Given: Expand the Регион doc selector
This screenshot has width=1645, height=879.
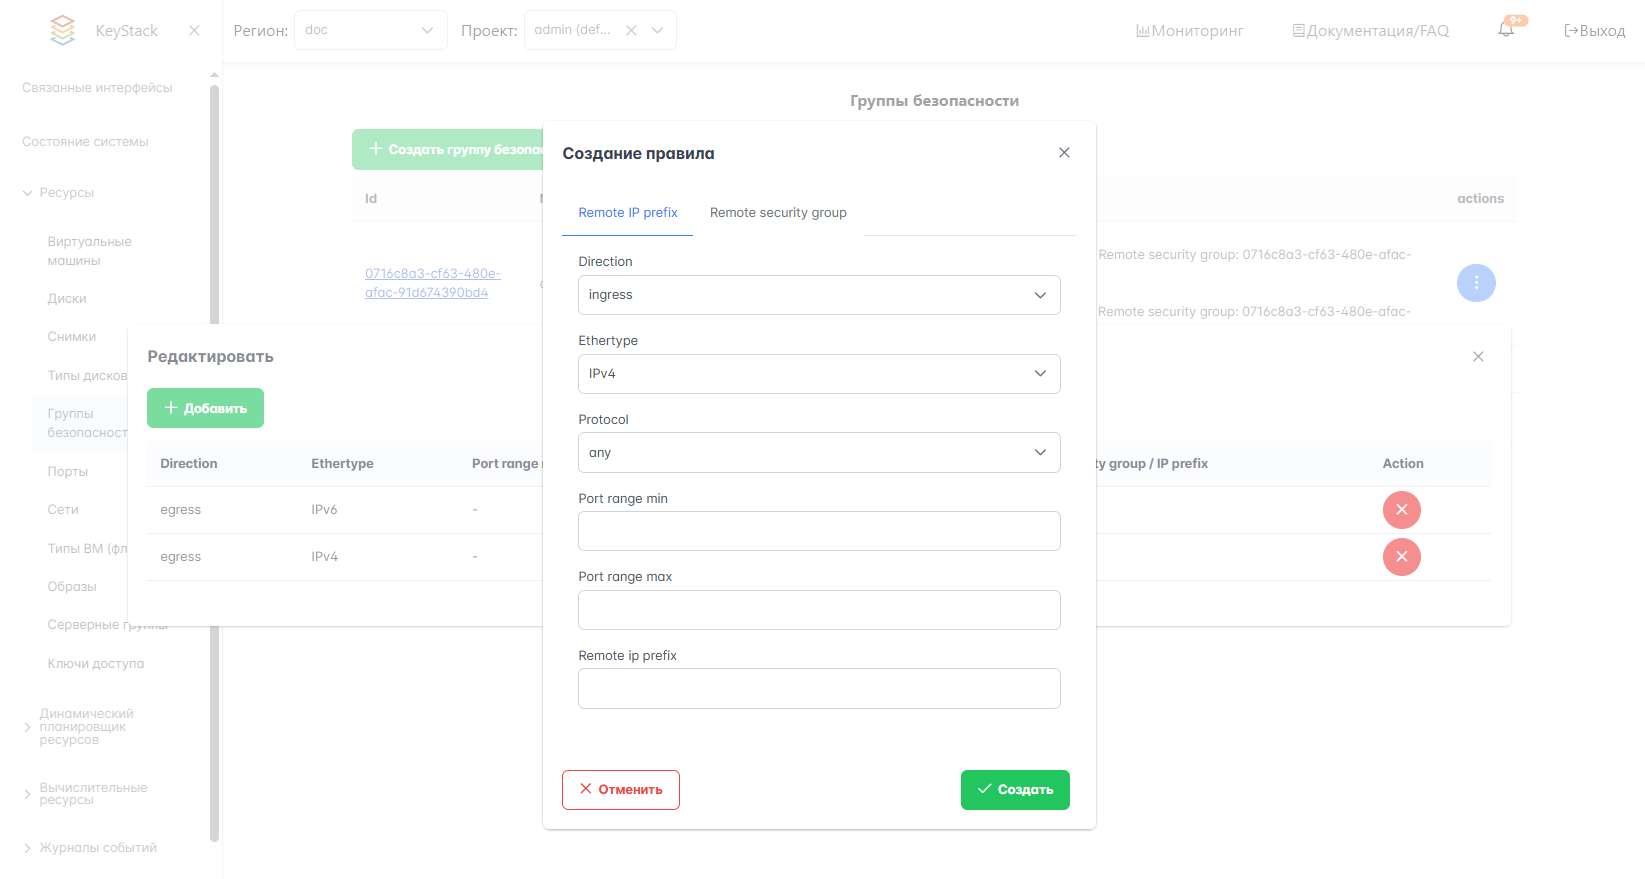Looking at the screenshot, I should click(x=370, y=30).
